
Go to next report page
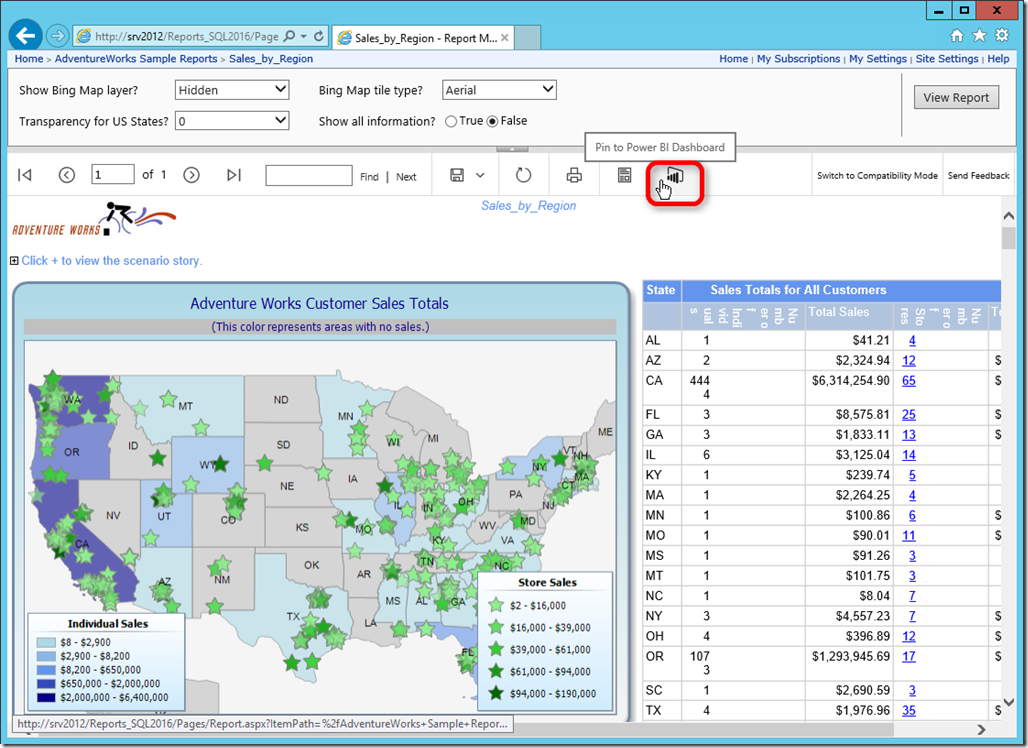coord(191,175)
